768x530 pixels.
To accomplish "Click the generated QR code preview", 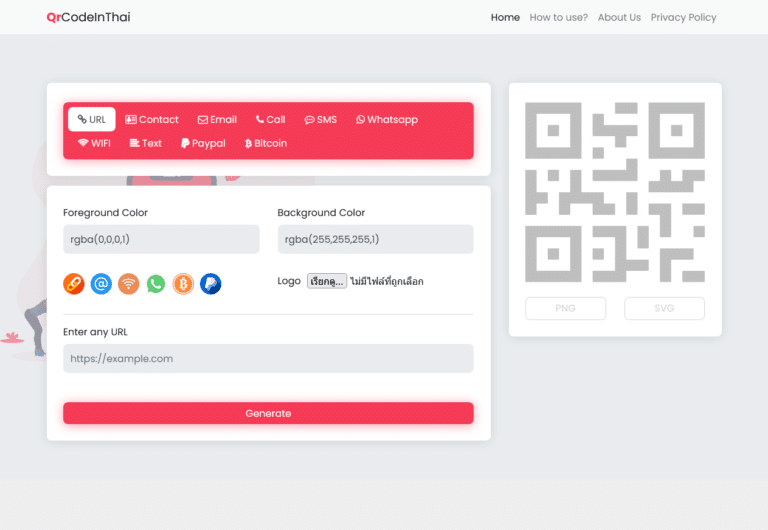I will [614, 191].
